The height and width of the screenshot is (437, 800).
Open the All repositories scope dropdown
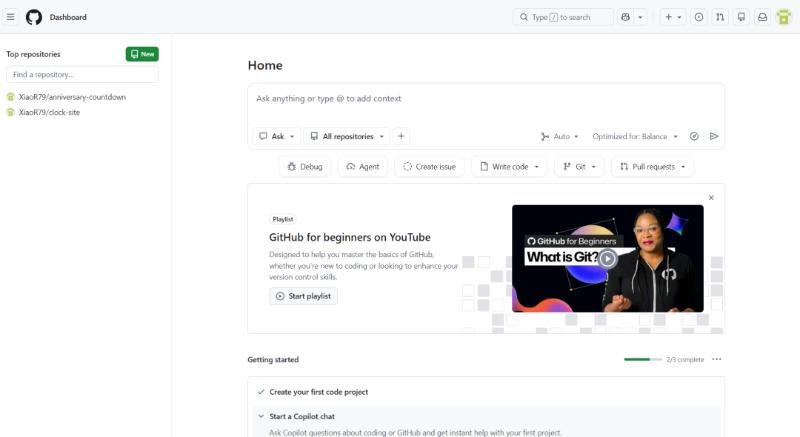tap(347, 136)
